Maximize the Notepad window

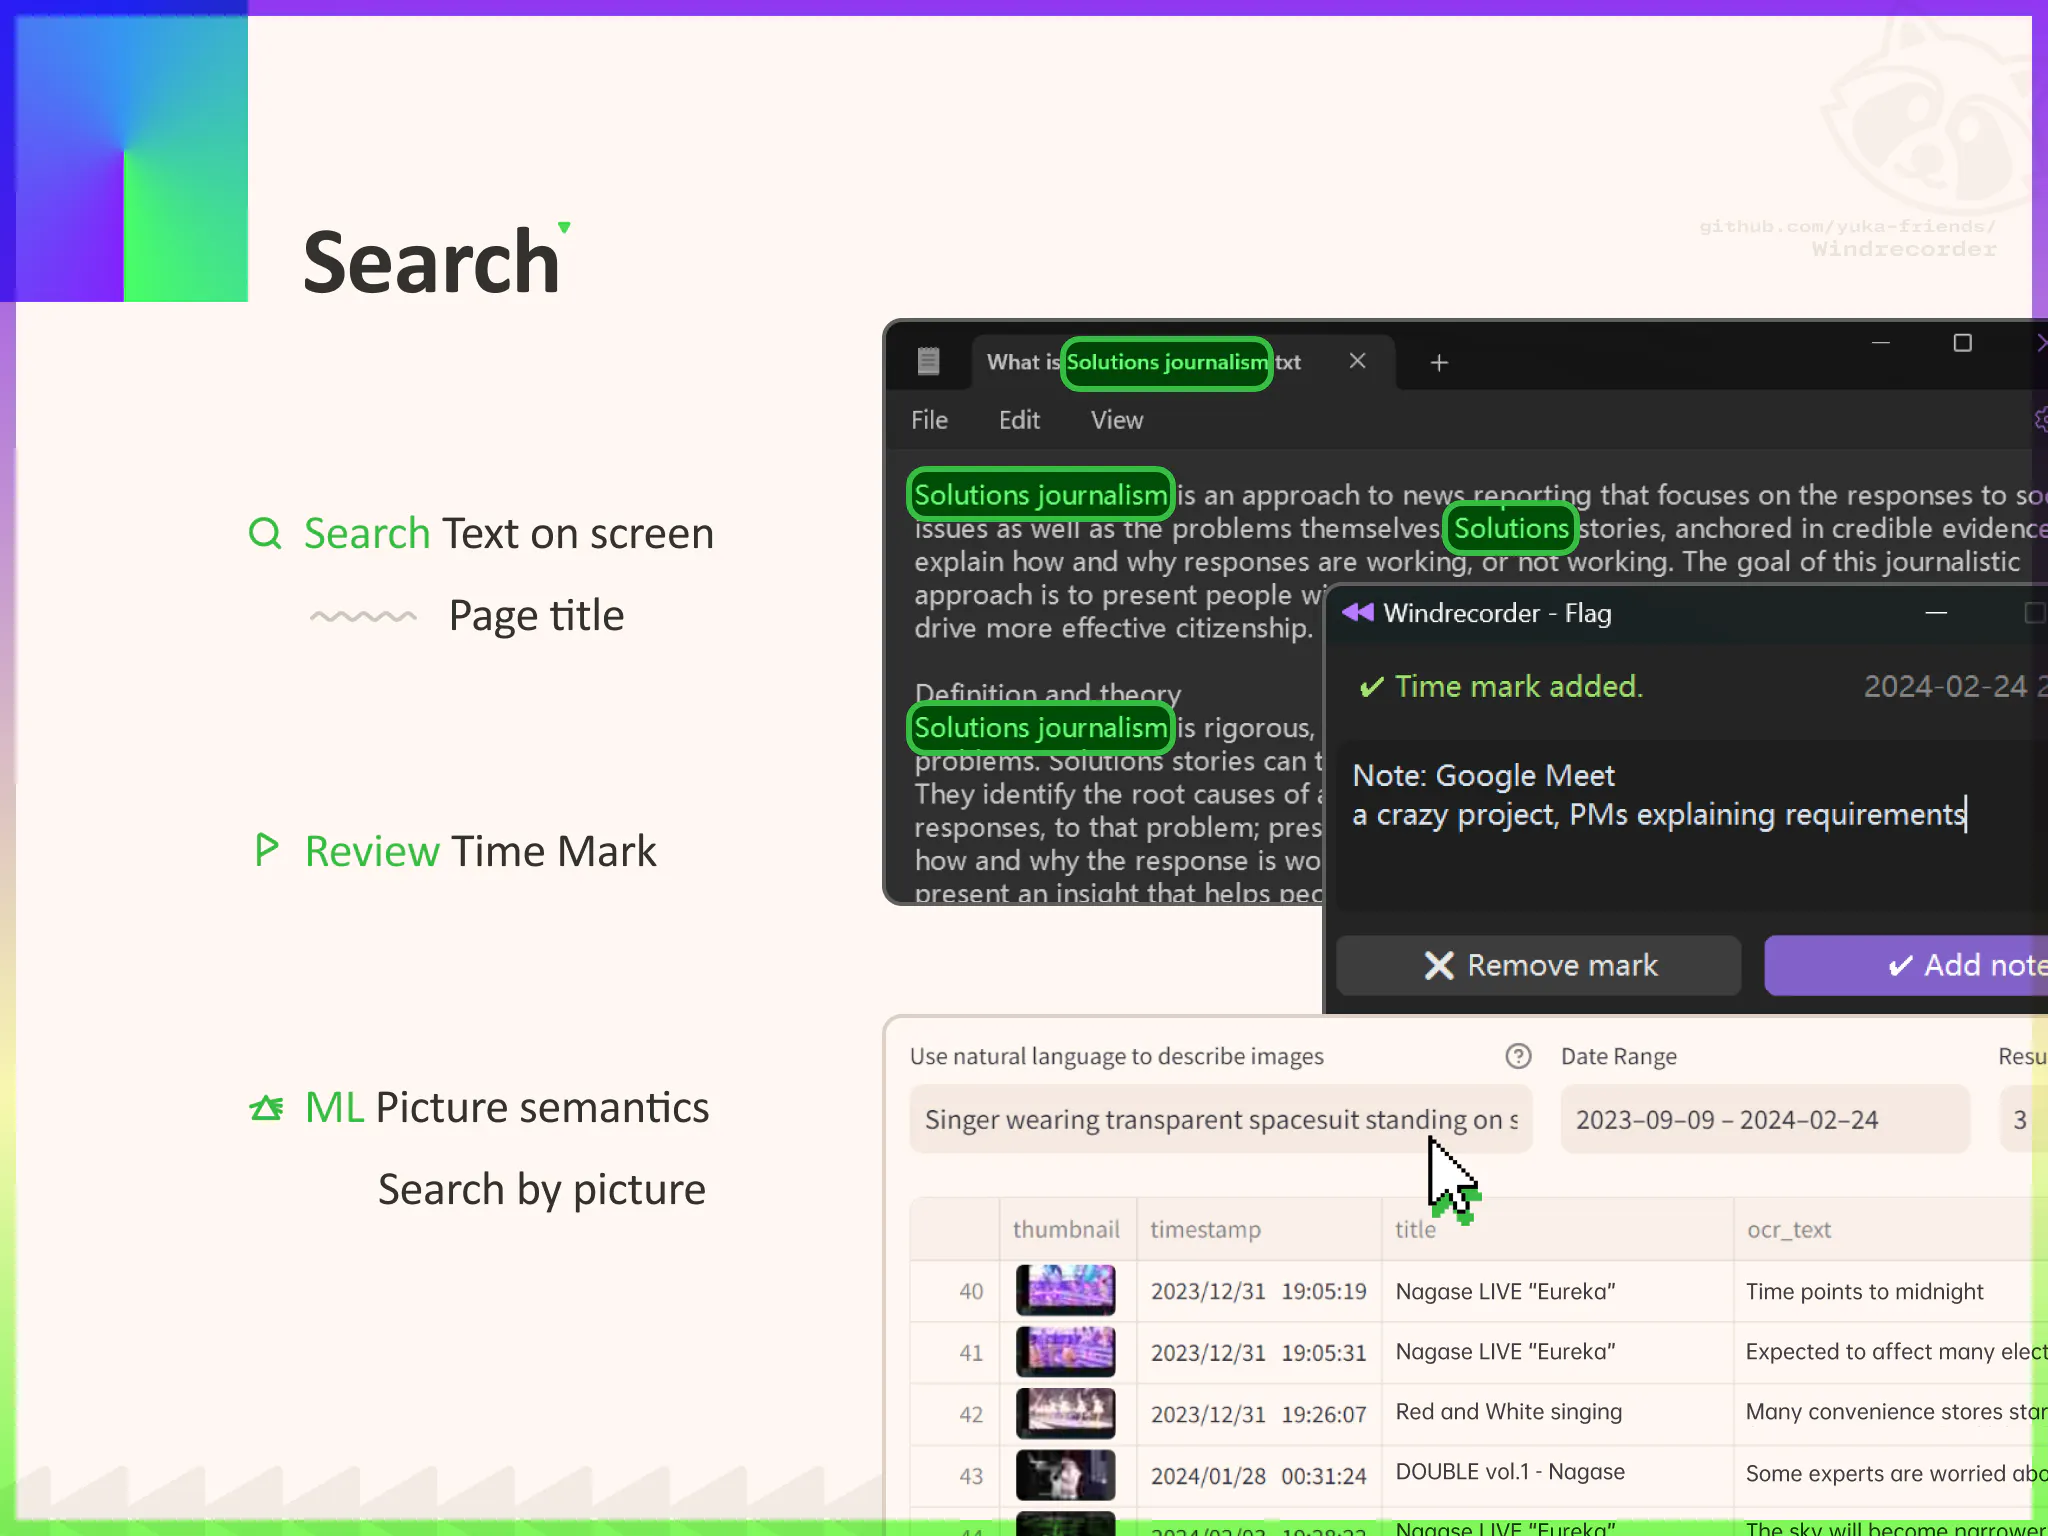tap(1962, 343)
